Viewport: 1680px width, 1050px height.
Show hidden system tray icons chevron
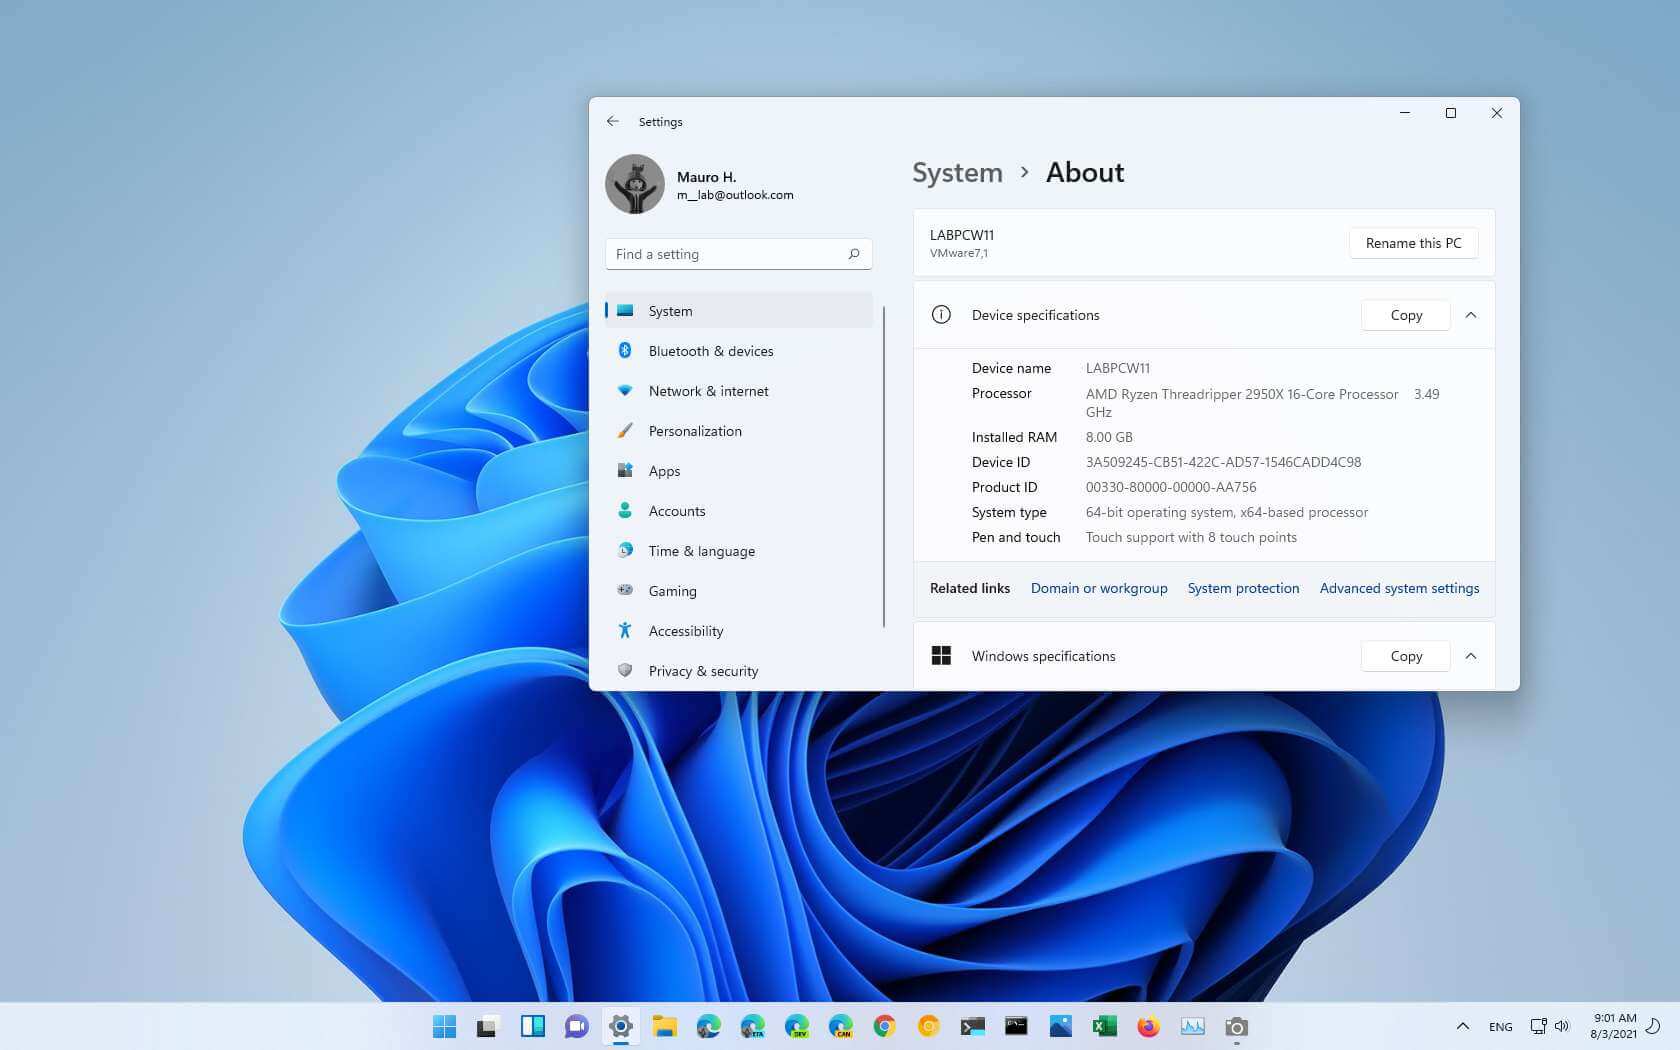pyautogui.click(x=1462, y=1026)
